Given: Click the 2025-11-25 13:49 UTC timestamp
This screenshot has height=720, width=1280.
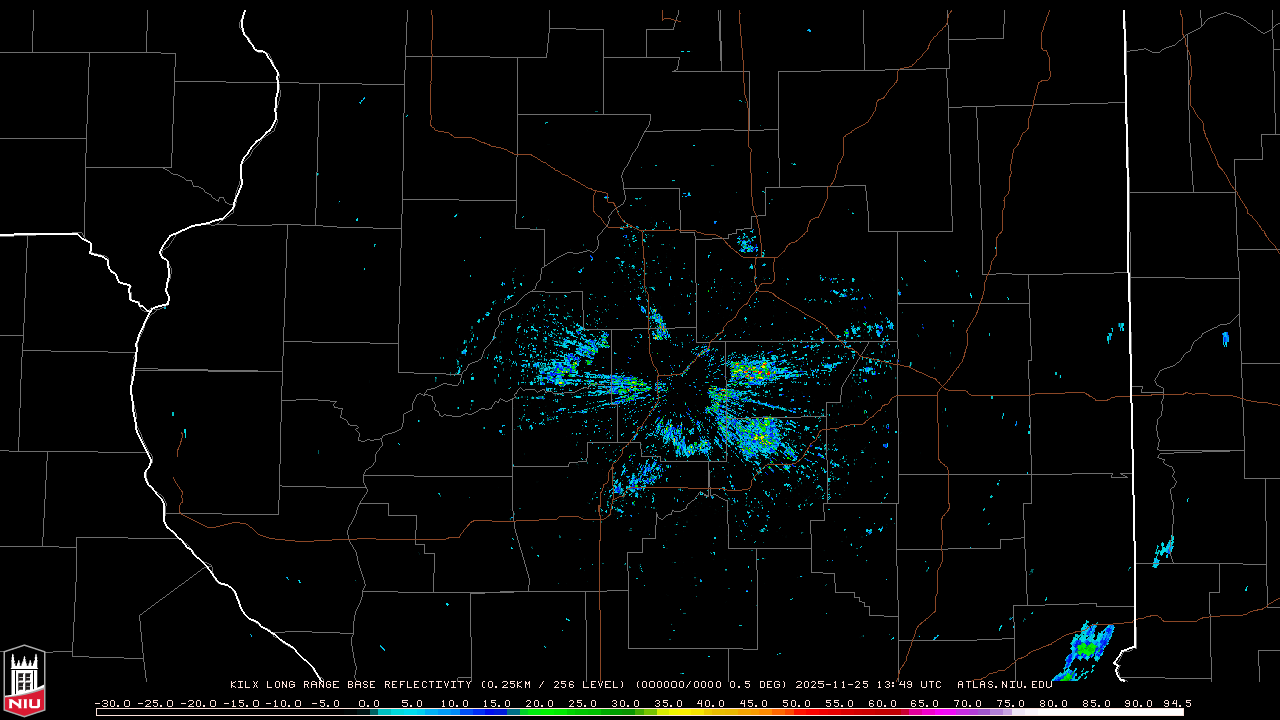Looking at the screenshot, I should (x=868, y=685).
